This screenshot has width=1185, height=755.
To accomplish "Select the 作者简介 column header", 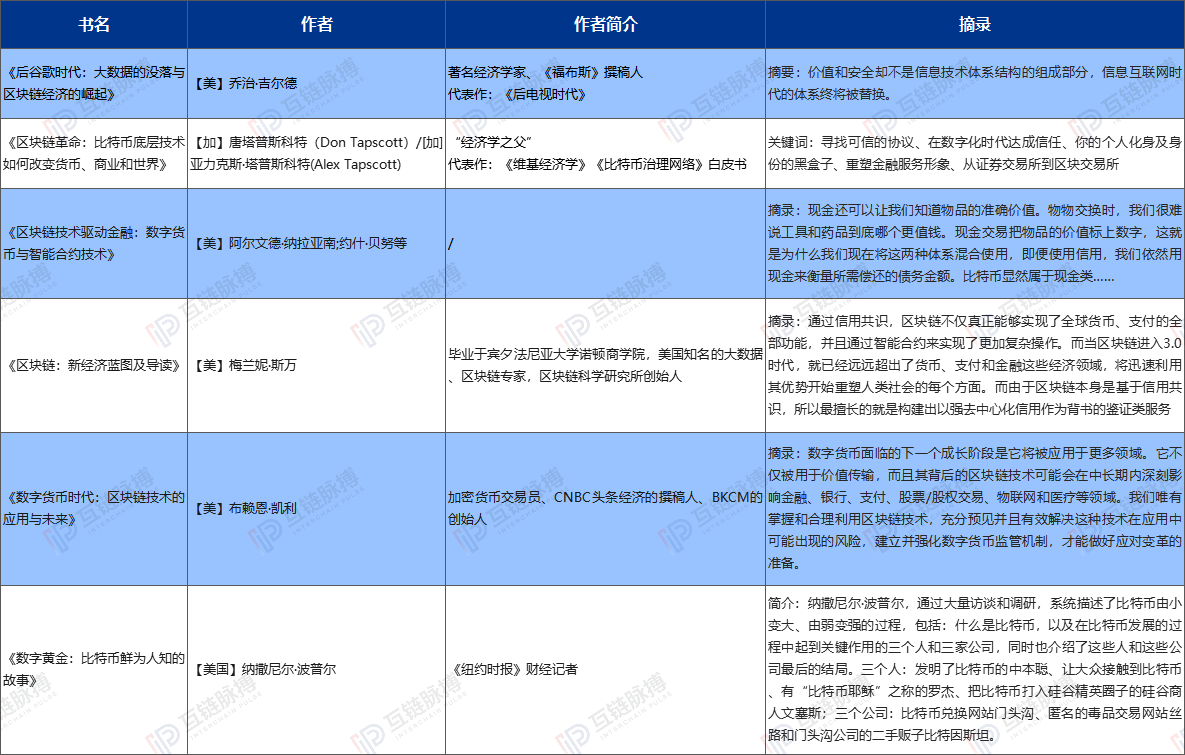I will 605,24.
